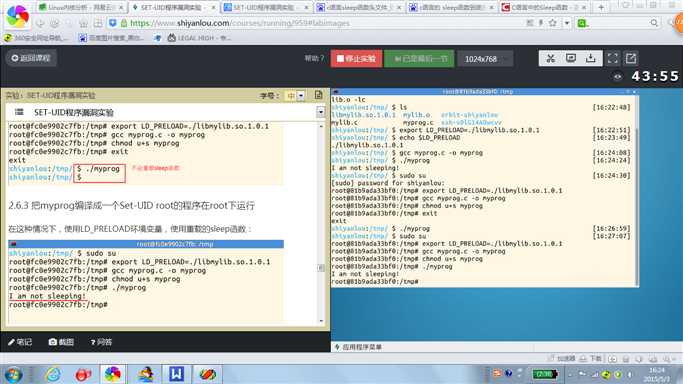Open the 问答 Q&A button
This screenshot has height=384, width=683.
point(101,342)
